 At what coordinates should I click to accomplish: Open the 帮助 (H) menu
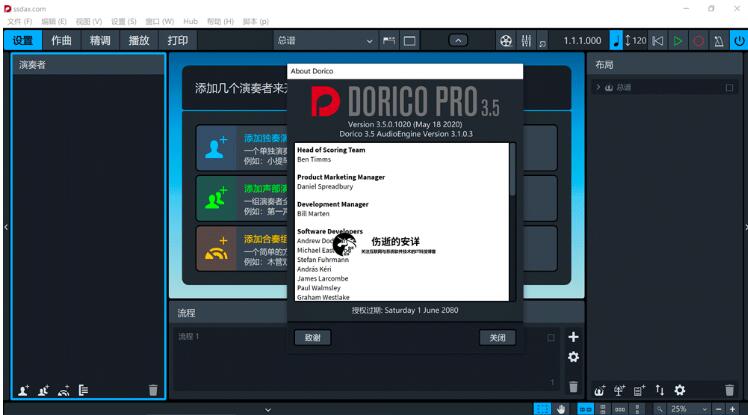(220, 21)
